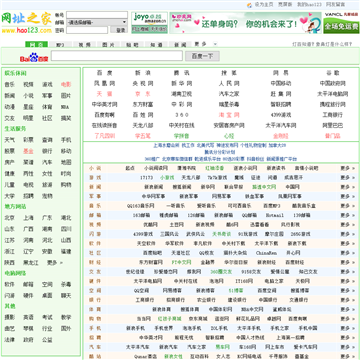Expand 更多 » in the 汽车 row
Image resolution: width=360 pixels, height=360 pixels.
[x=348, y=347]
